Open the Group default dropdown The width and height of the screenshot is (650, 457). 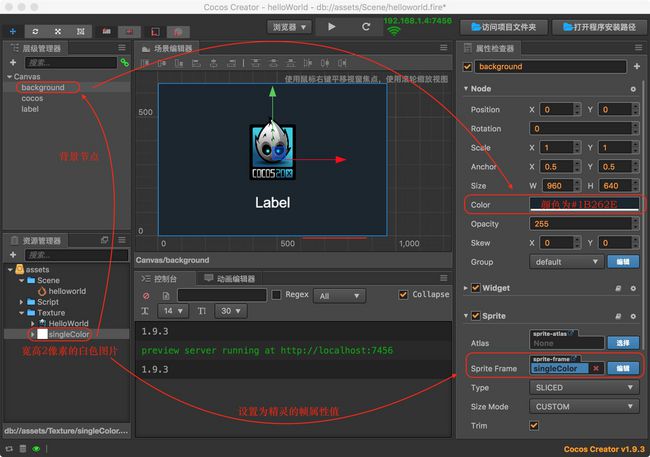coord(566,262)
